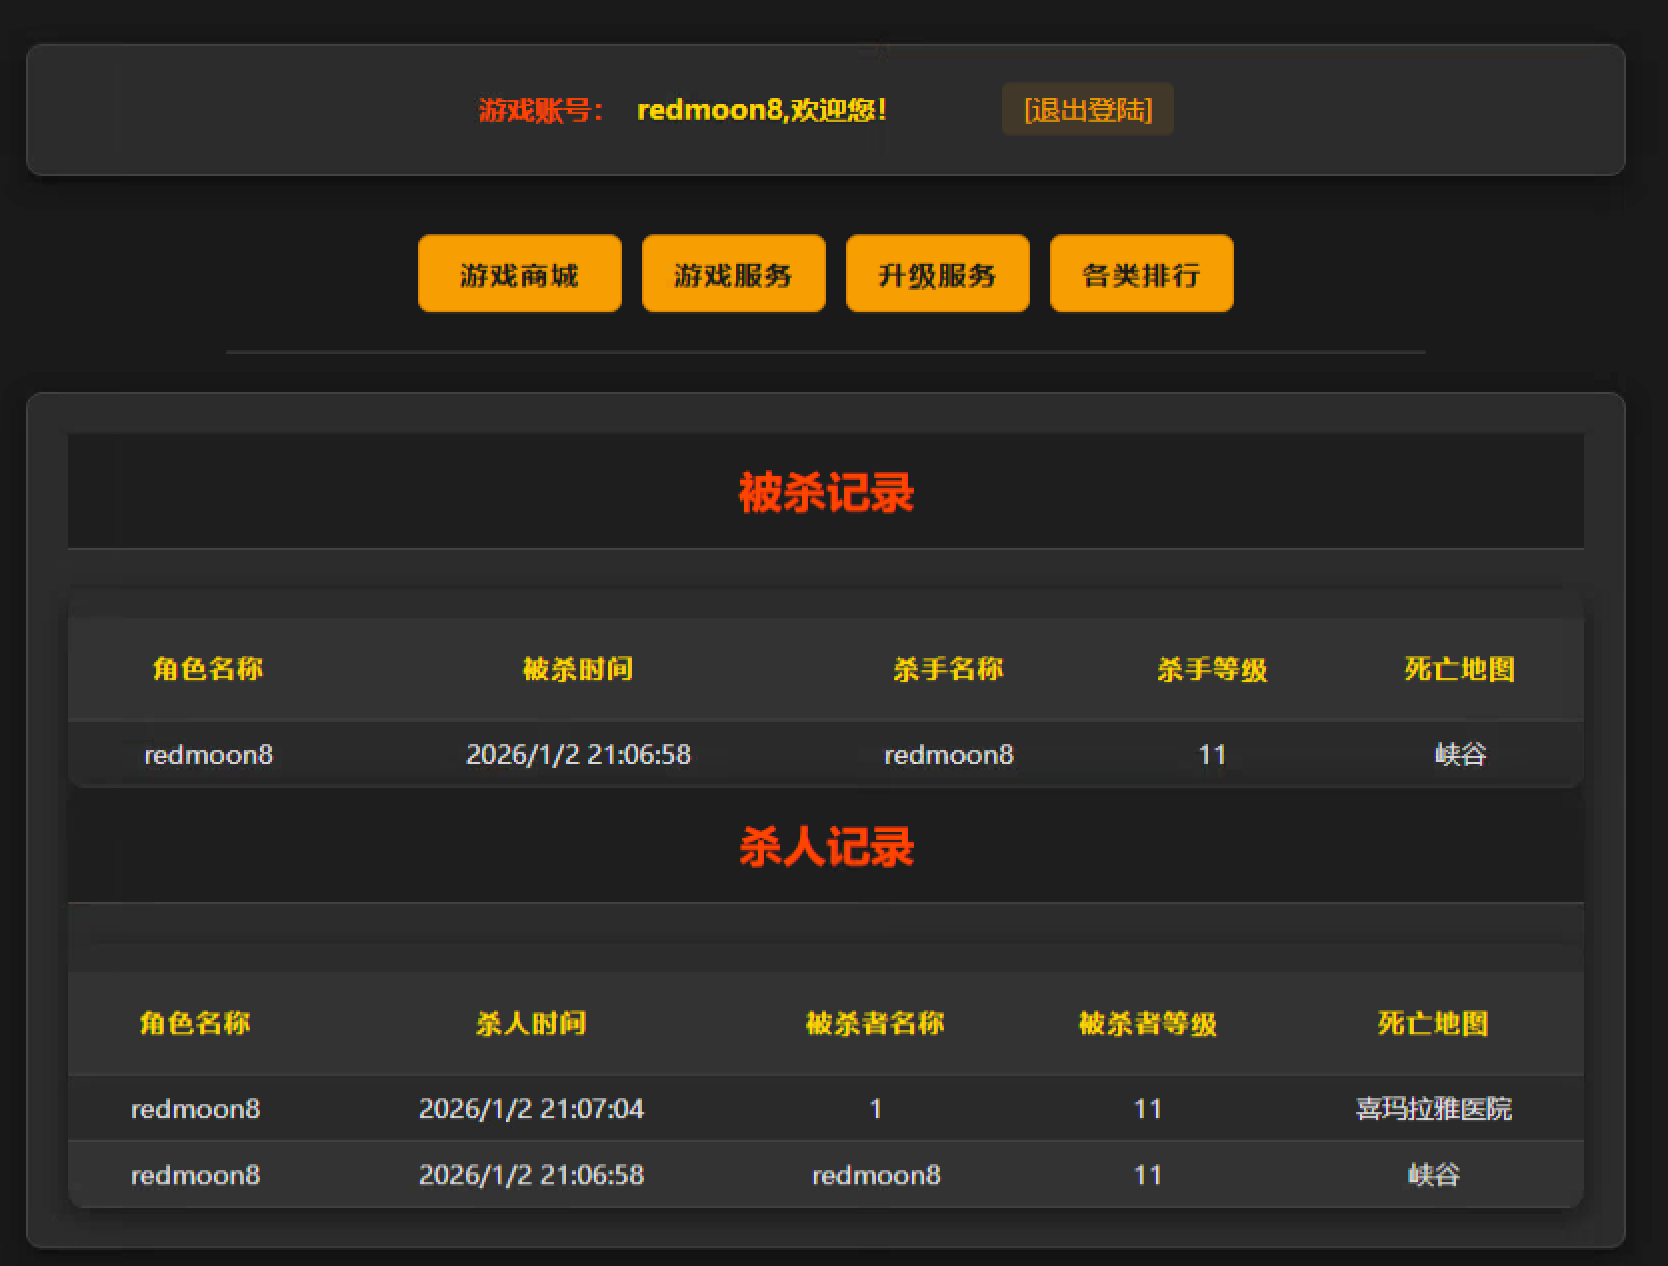This screenshot has width=1668, height=1266.
Task: Click the redmoon8,欢迎您! welcome text
Action: (761, 109)
